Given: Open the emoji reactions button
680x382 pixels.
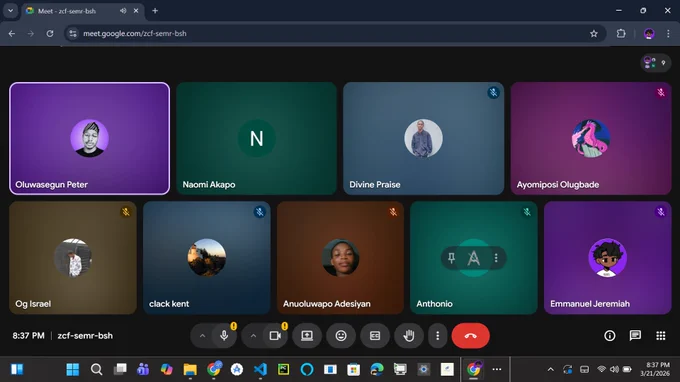Looking at the screenshot, I should 341,336.
